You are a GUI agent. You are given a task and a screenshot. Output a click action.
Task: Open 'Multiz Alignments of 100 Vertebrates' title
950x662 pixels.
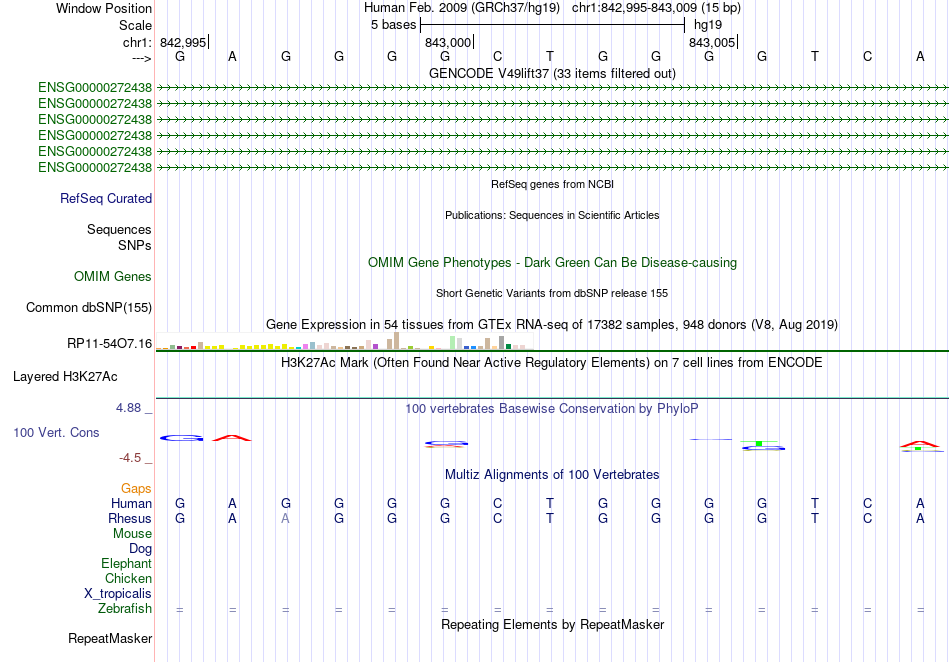[552, 475]
